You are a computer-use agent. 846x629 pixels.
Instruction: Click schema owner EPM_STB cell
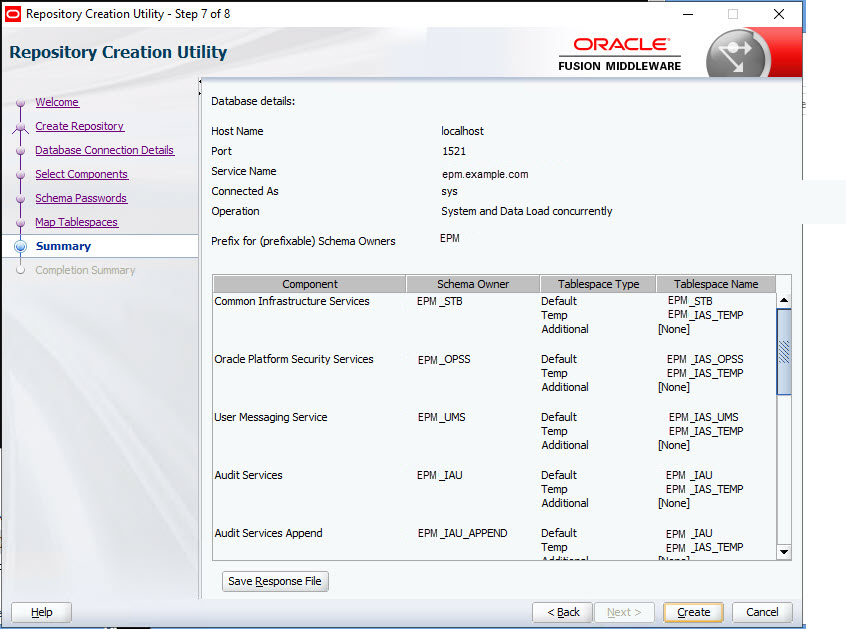click(440, 301)
